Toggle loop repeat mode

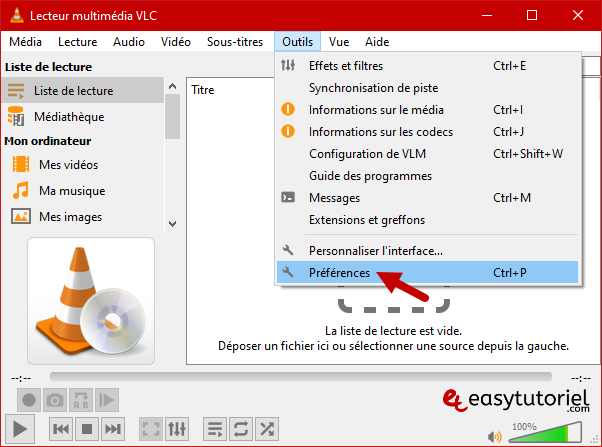[241, 429]
